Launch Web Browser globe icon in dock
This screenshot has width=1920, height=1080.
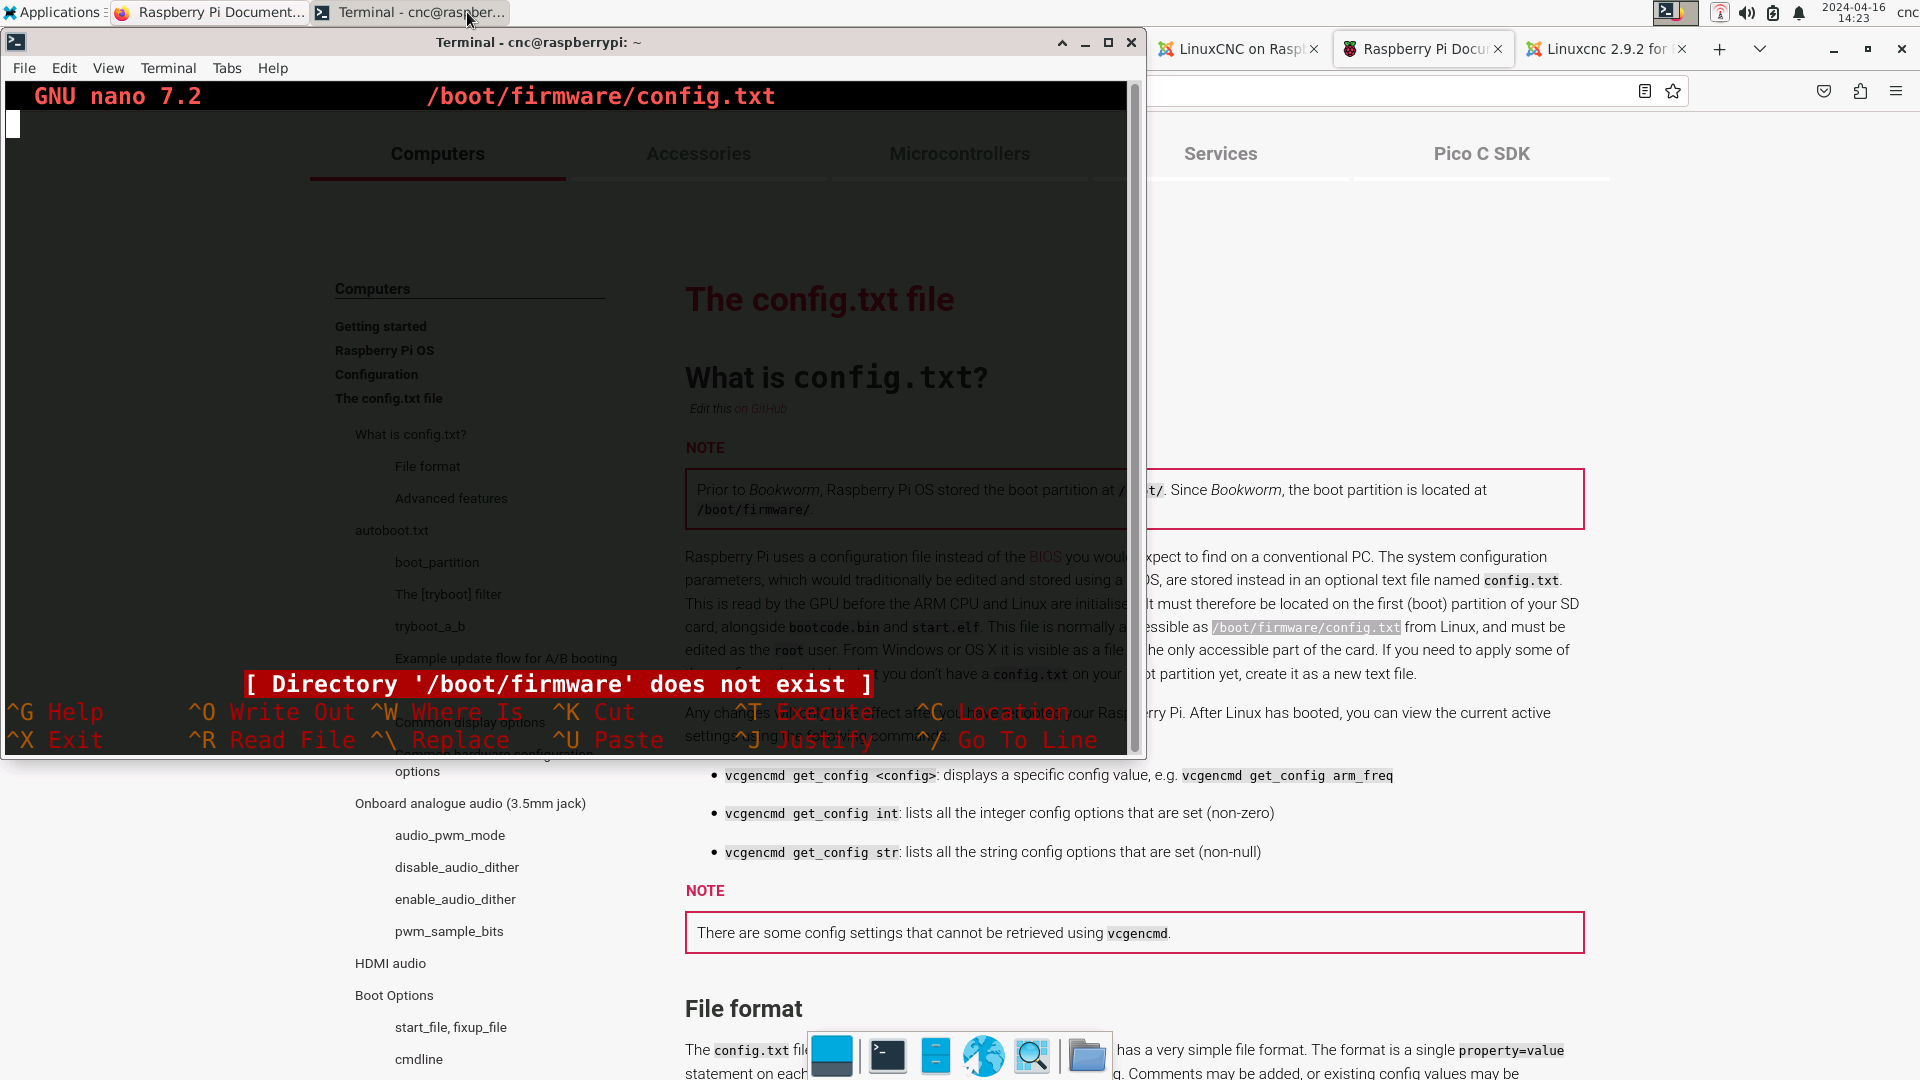[984, 1056]
